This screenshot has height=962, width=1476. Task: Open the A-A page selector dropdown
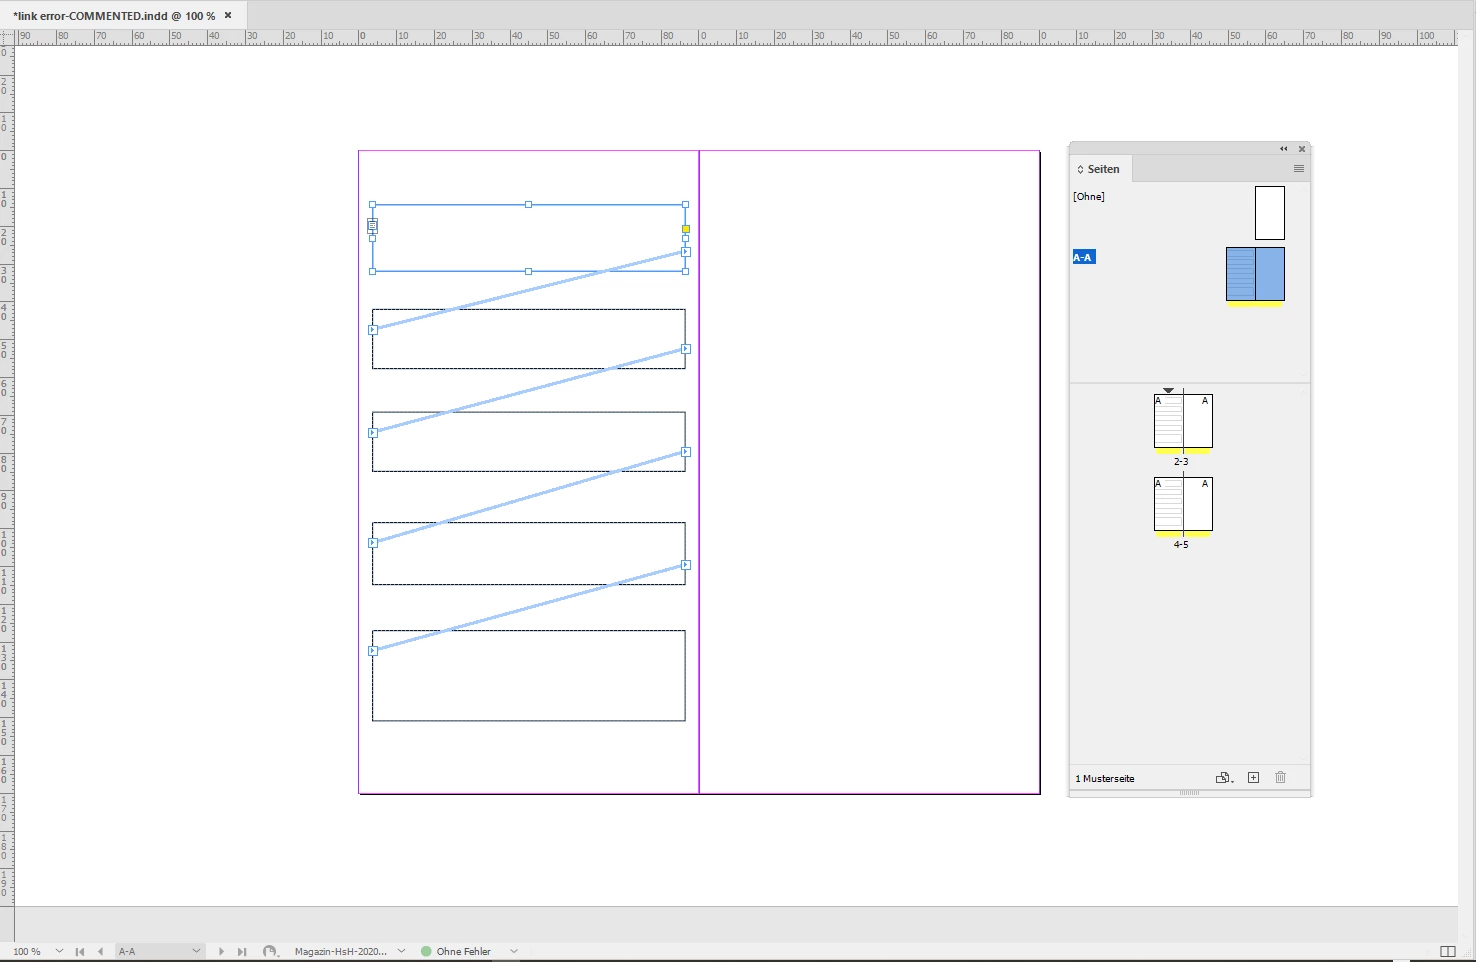tap(196, 951)
